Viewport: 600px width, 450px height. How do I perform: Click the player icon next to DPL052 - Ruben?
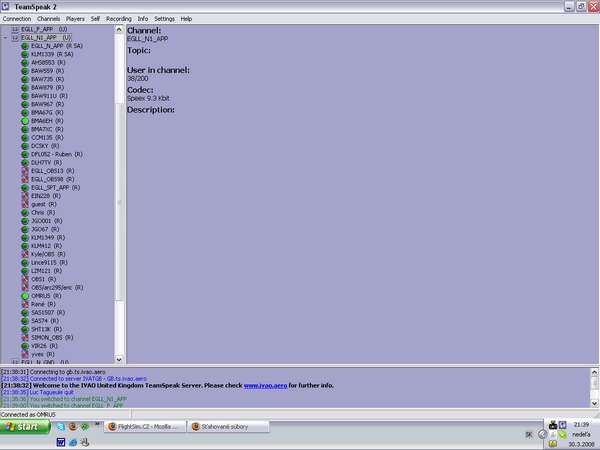coord(25,154)
